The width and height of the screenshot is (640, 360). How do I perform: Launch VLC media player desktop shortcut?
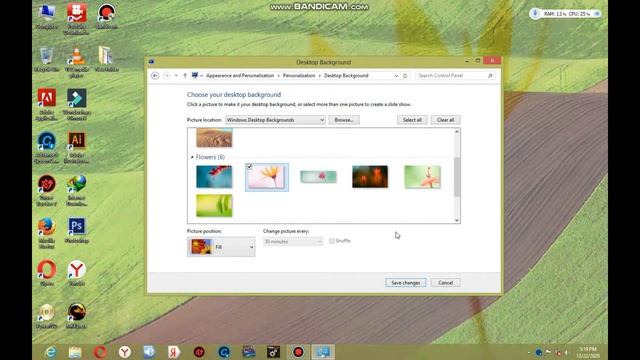coord(76,62)
